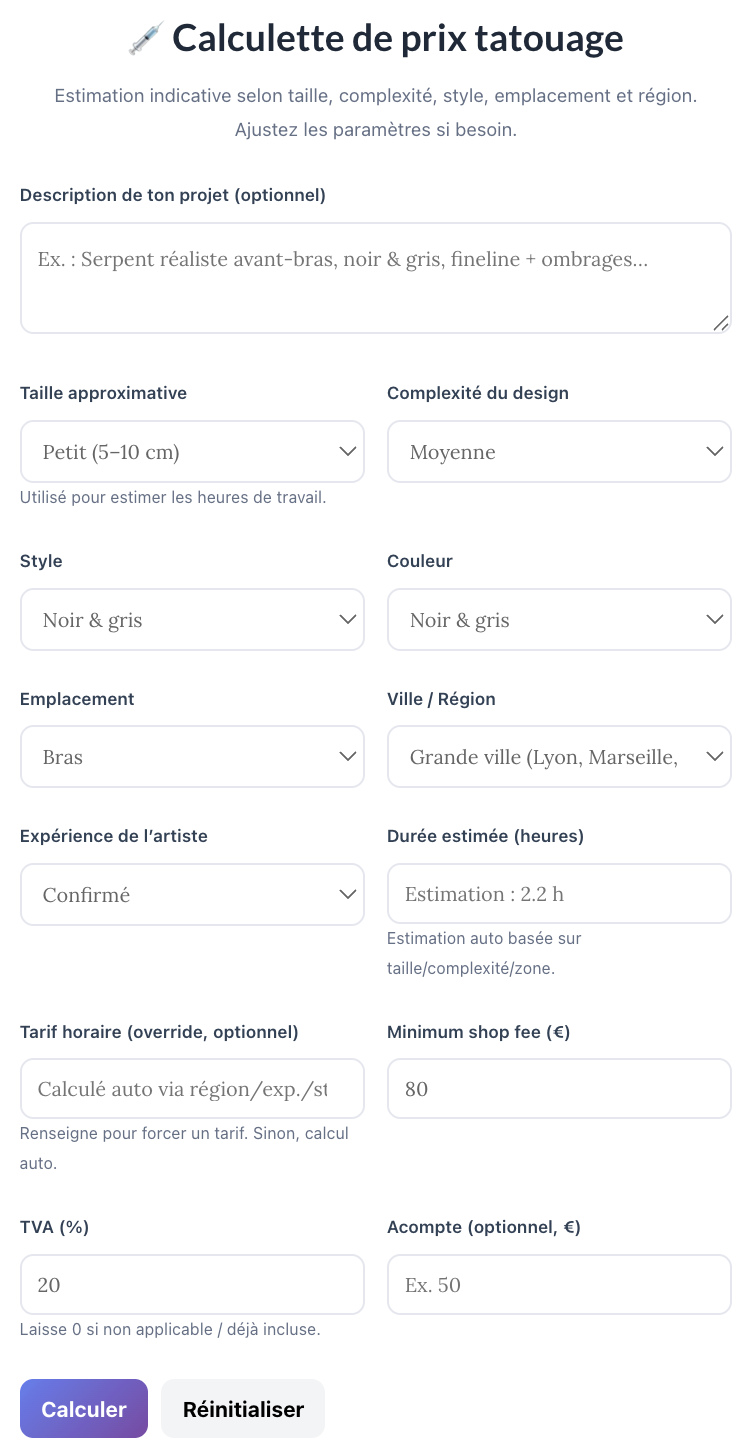
Task: Open the "Couleur" dropdown
Action: click(x=559, y=619)
